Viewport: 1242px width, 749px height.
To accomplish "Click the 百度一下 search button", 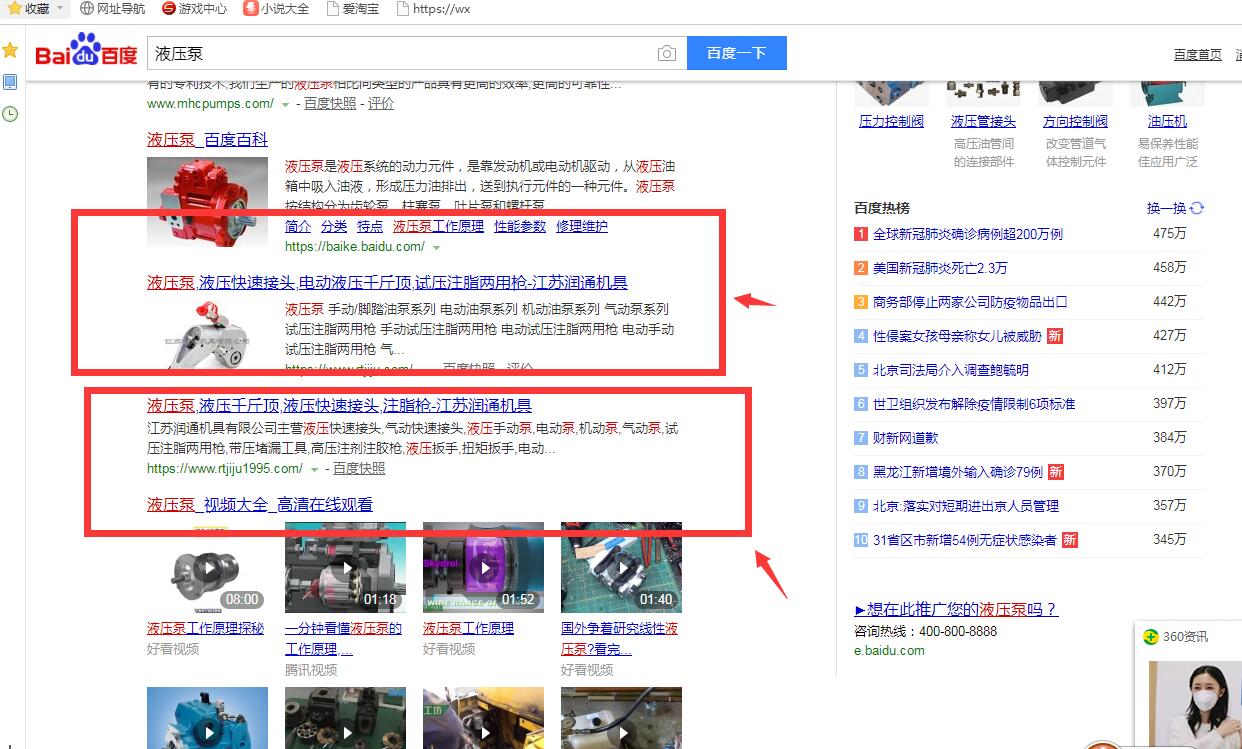I will 737,53.
